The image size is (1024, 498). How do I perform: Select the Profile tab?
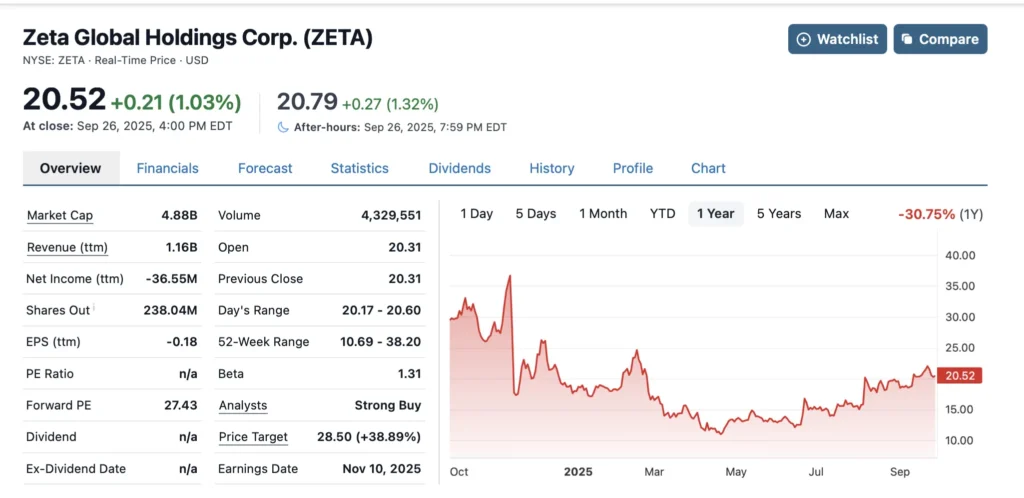coord(632,168)
